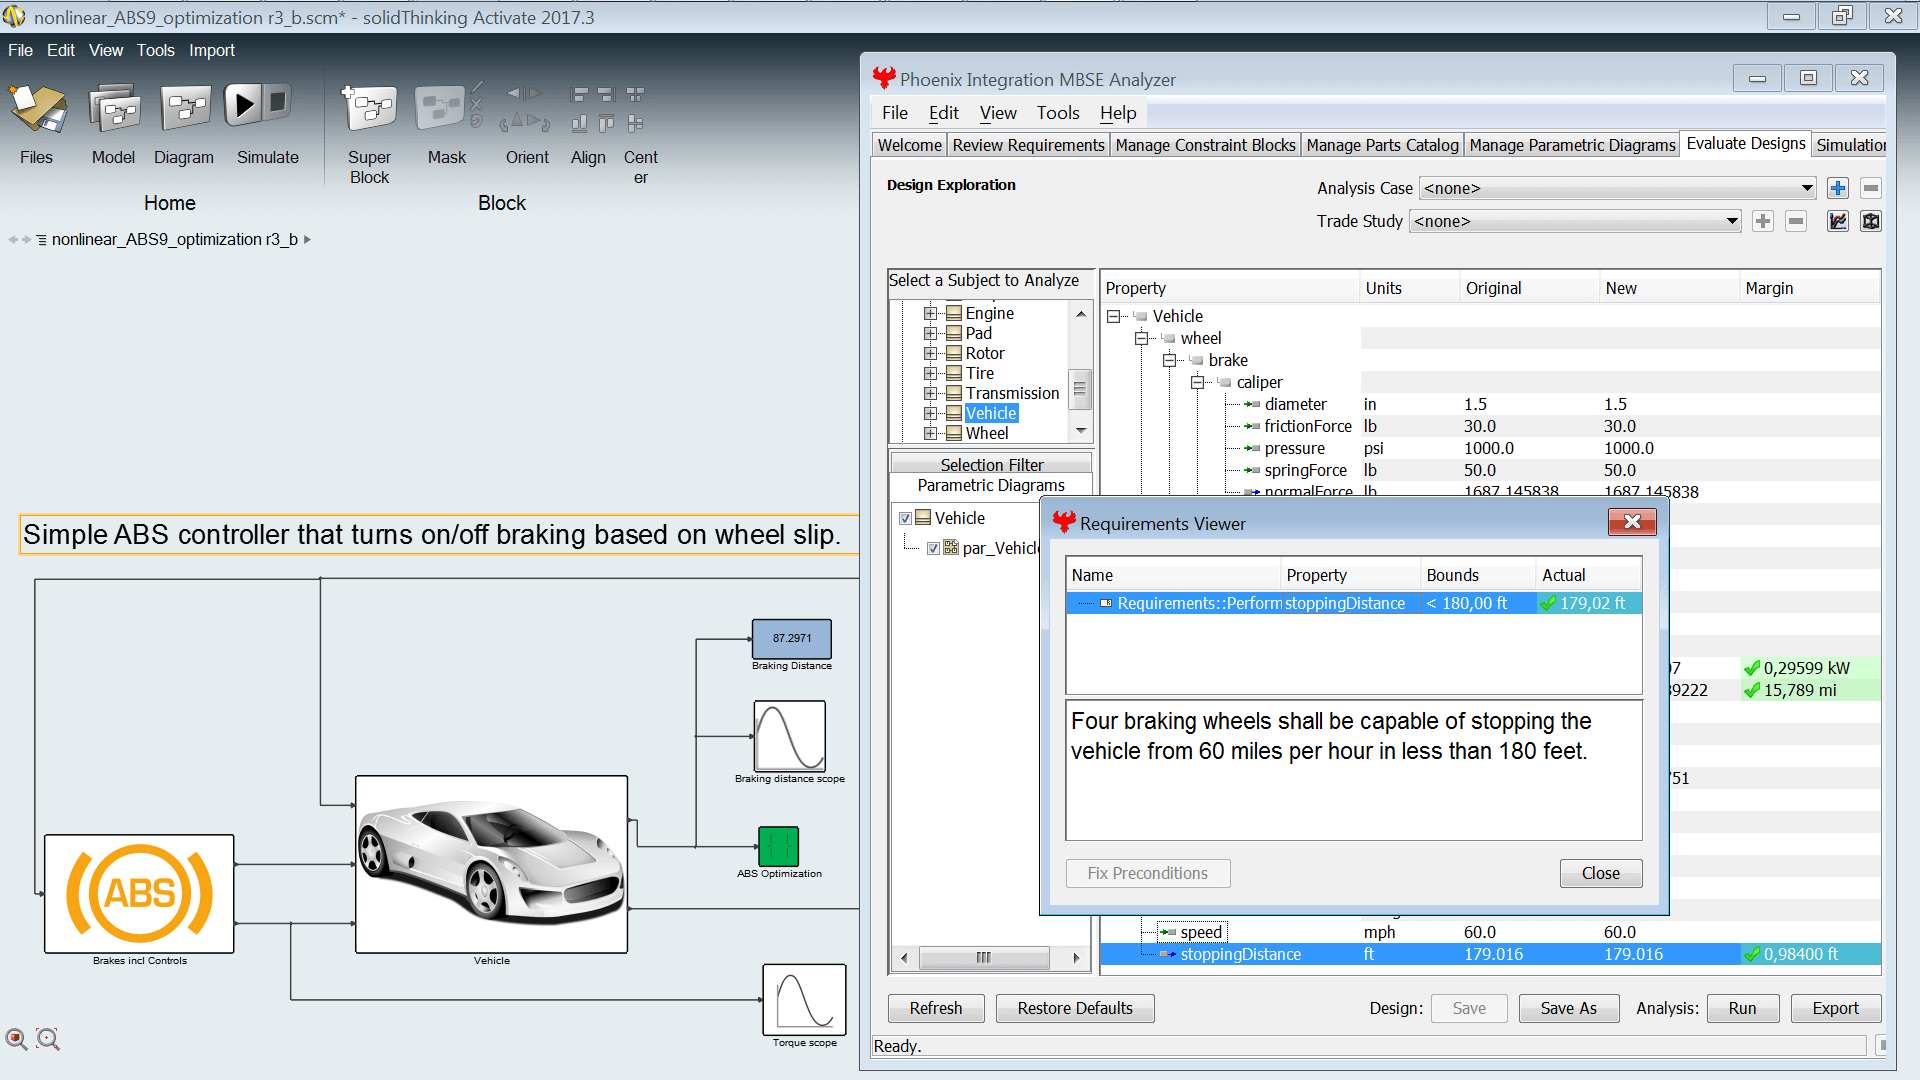This screenshot has height=1080, width=1920.
Task: Click the Selection Filter header
Action: [x=991, y=465]
